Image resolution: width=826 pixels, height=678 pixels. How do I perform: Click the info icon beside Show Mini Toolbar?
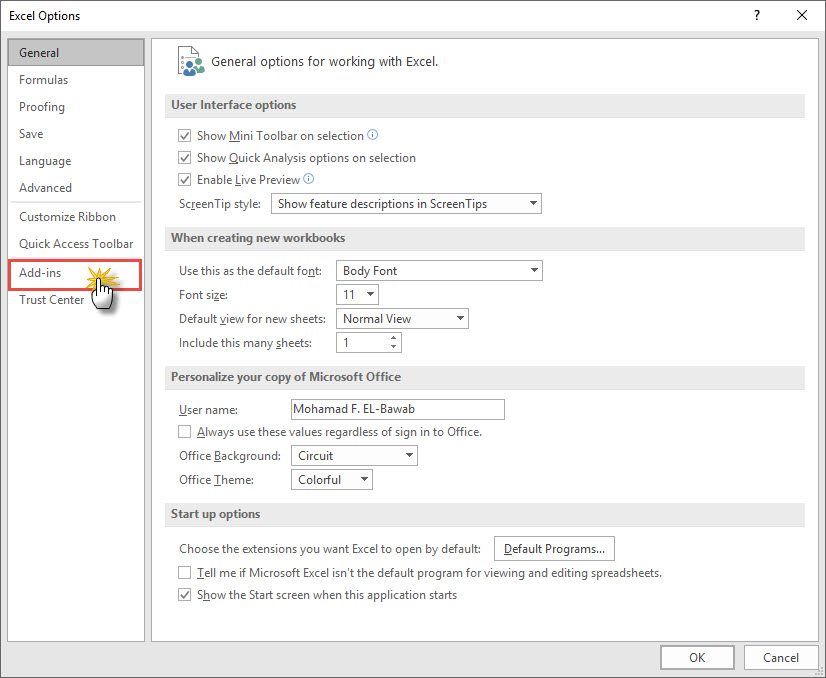(x=373, y=135)
